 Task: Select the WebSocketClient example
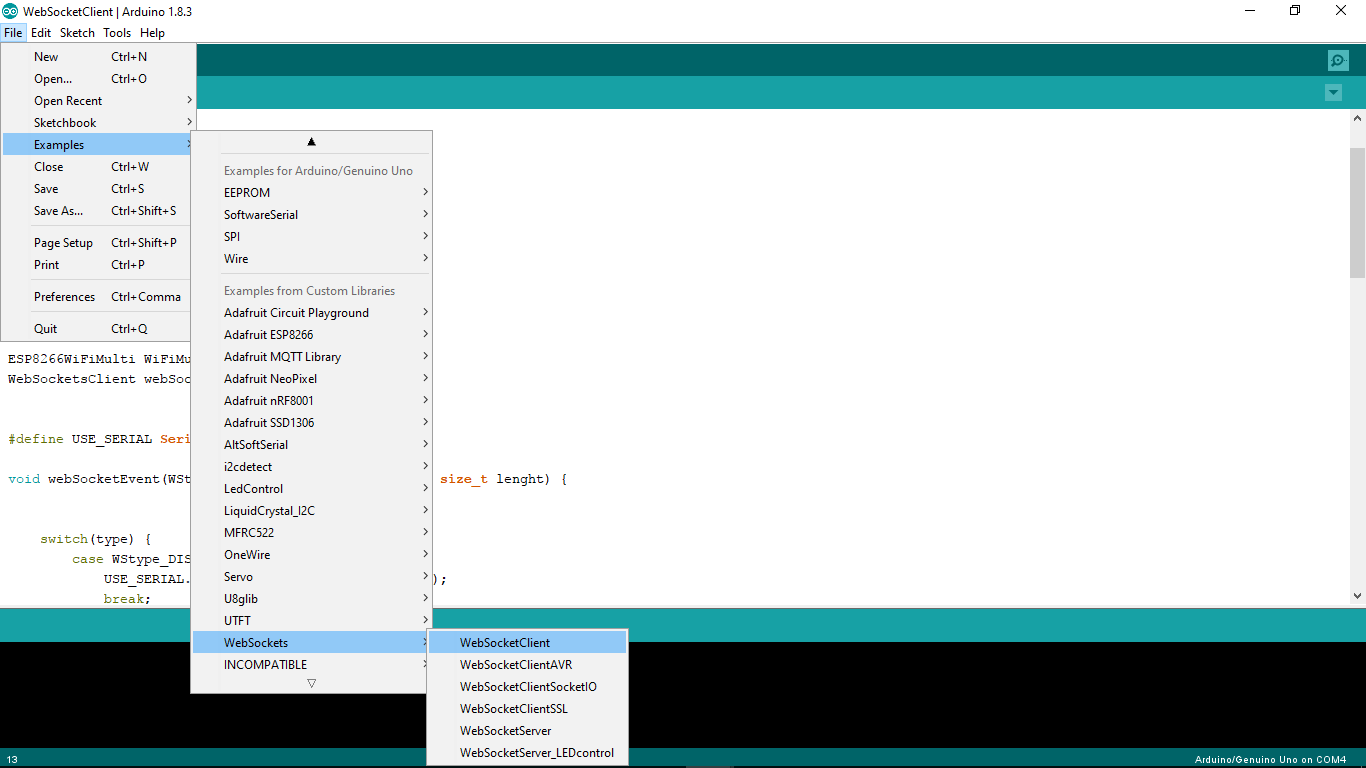(503, 642)
